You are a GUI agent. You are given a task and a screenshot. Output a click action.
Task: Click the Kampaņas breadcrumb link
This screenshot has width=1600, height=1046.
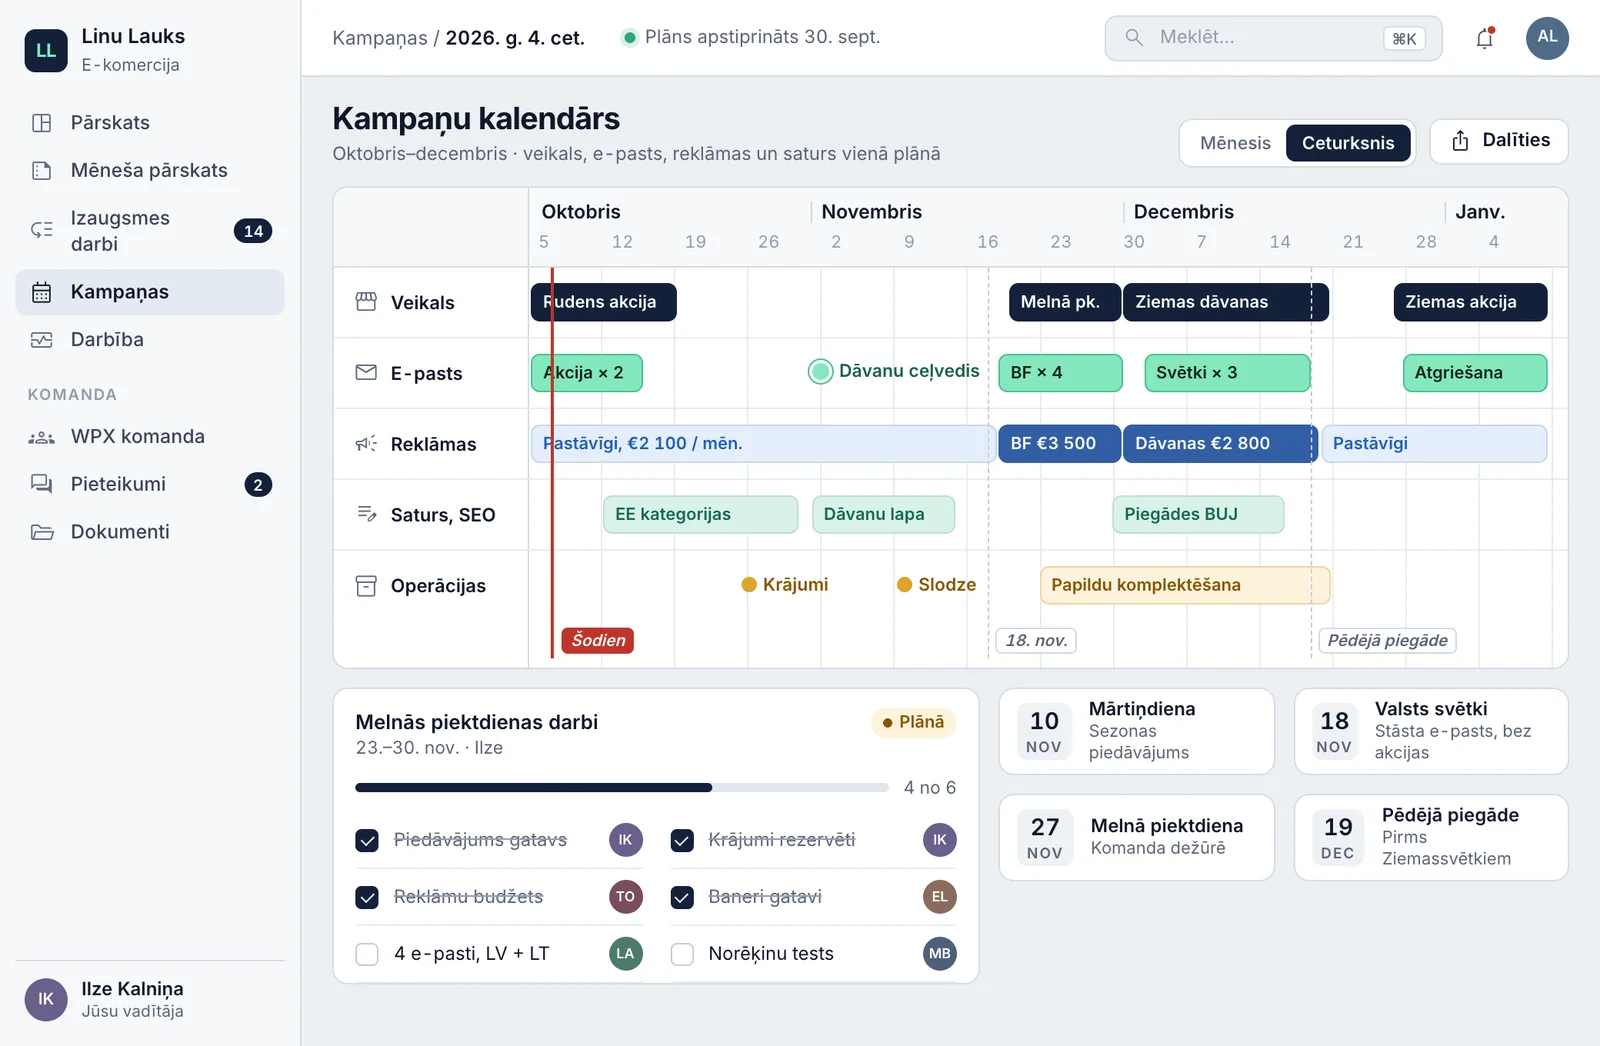click(380, 38)
